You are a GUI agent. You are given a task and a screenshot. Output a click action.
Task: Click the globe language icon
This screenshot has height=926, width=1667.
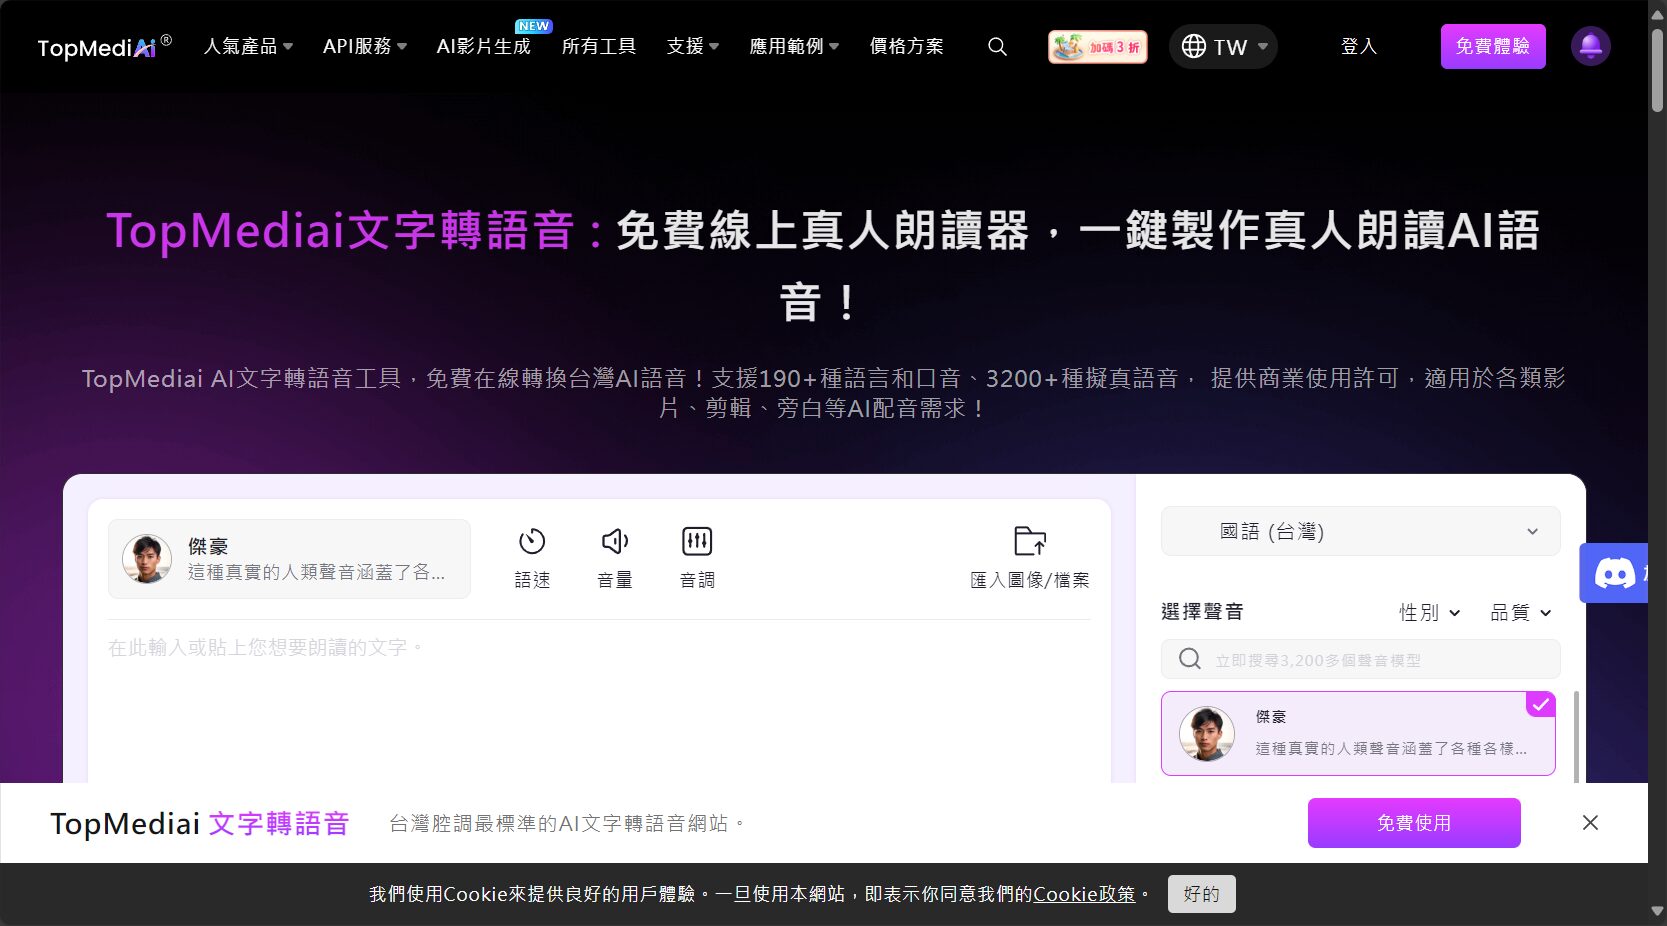(x=1194, y=47)
